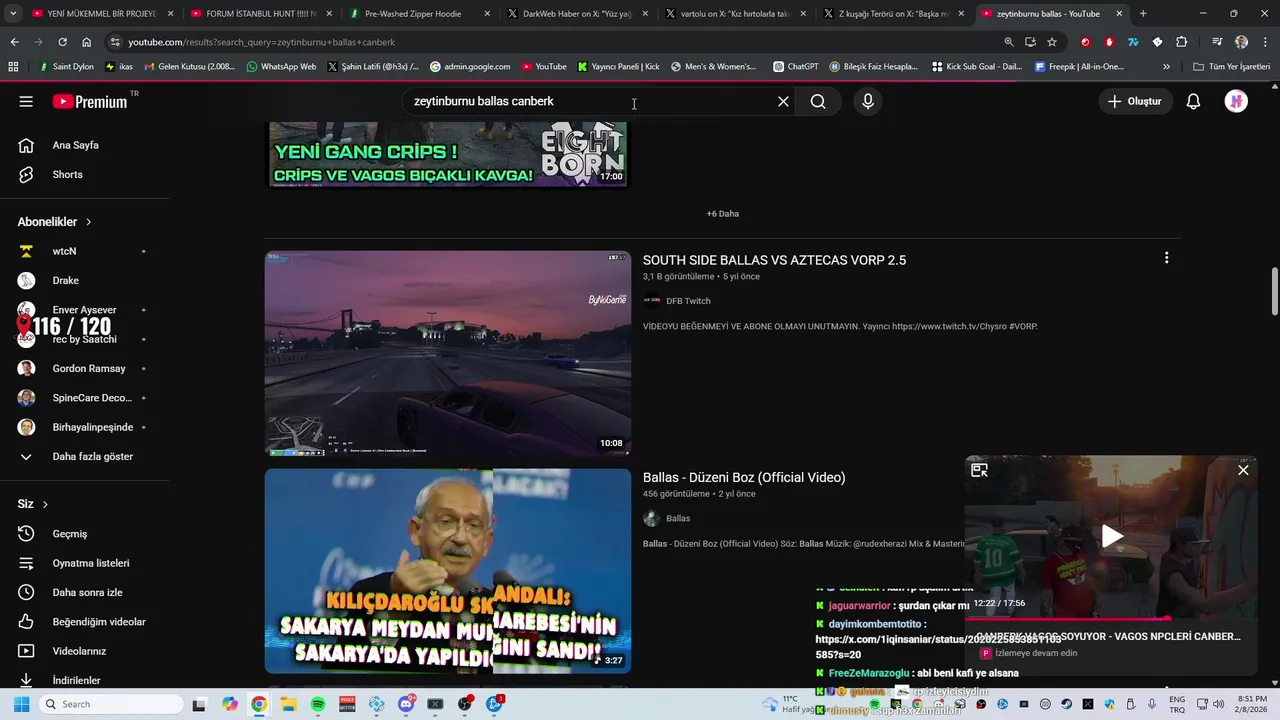Open the tab search dropdown arrow
This screenshot has width=1280, height=720.
point(13,14)
